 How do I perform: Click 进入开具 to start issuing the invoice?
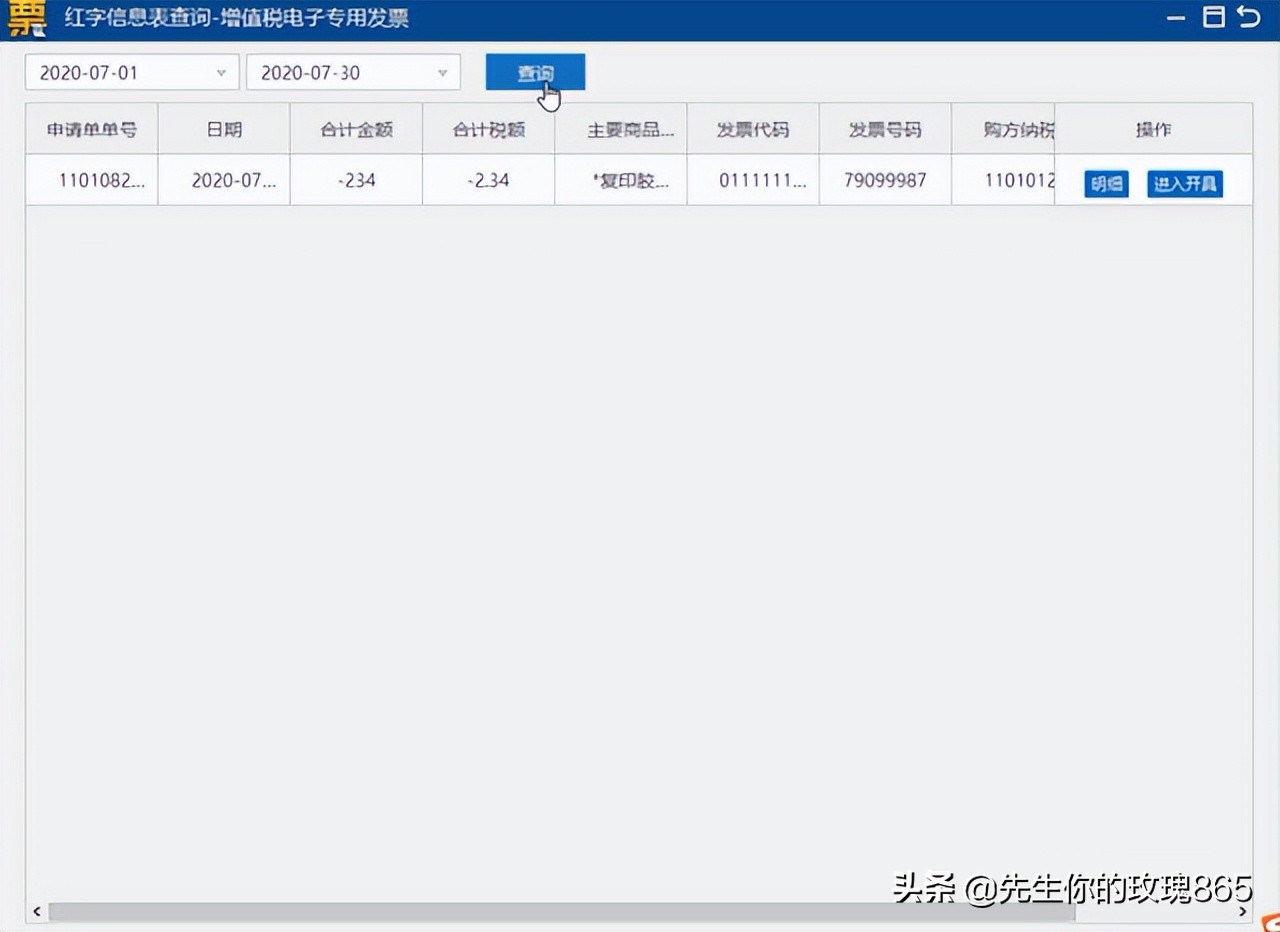pyautogui.click(x=1185, y=184)
